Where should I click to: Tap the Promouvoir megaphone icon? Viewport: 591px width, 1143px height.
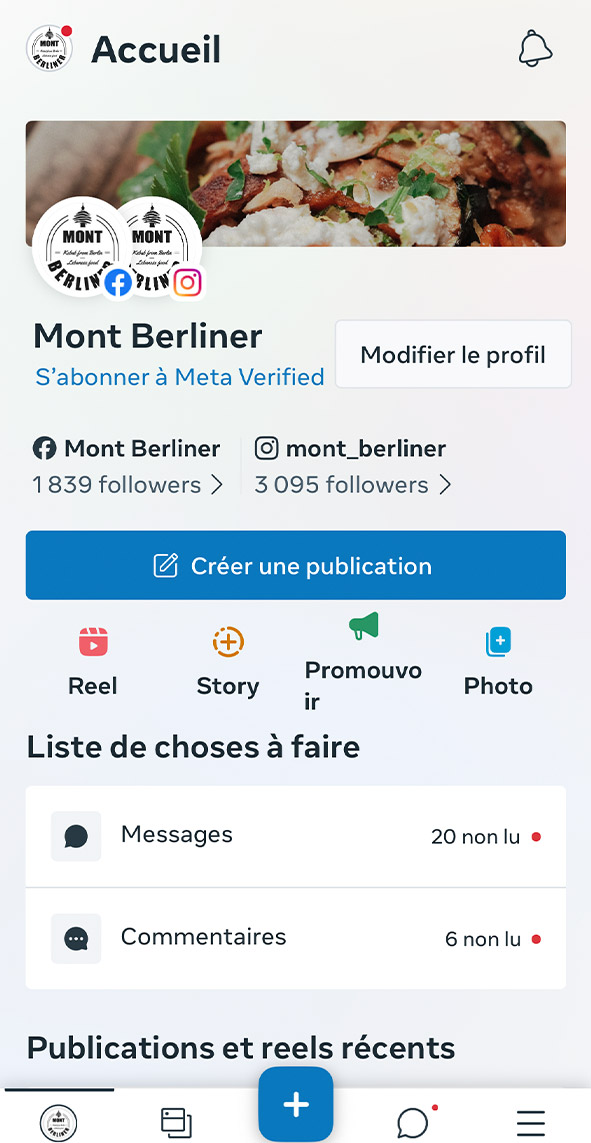[x=362, y=627]
